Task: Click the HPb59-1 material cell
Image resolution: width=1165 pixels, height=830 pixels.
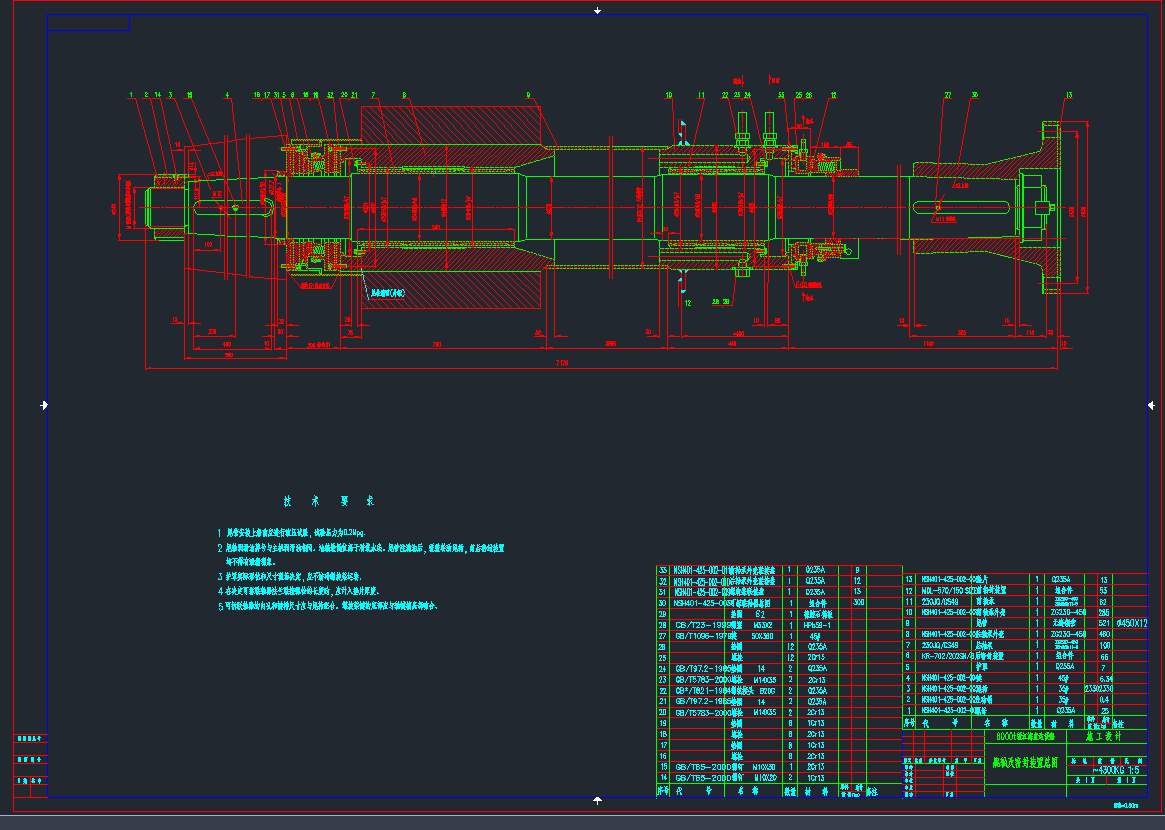Action: 817,626
